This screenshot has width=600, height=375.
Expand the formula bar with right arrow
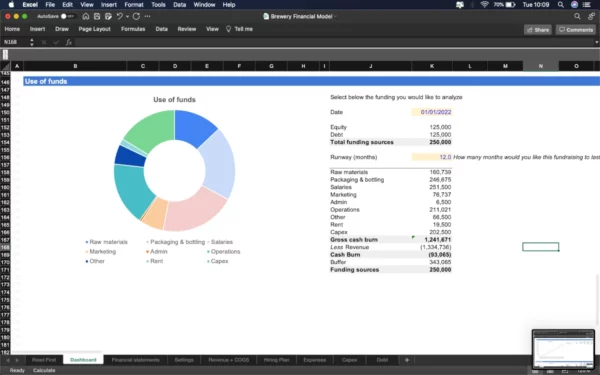pos(596,42)
